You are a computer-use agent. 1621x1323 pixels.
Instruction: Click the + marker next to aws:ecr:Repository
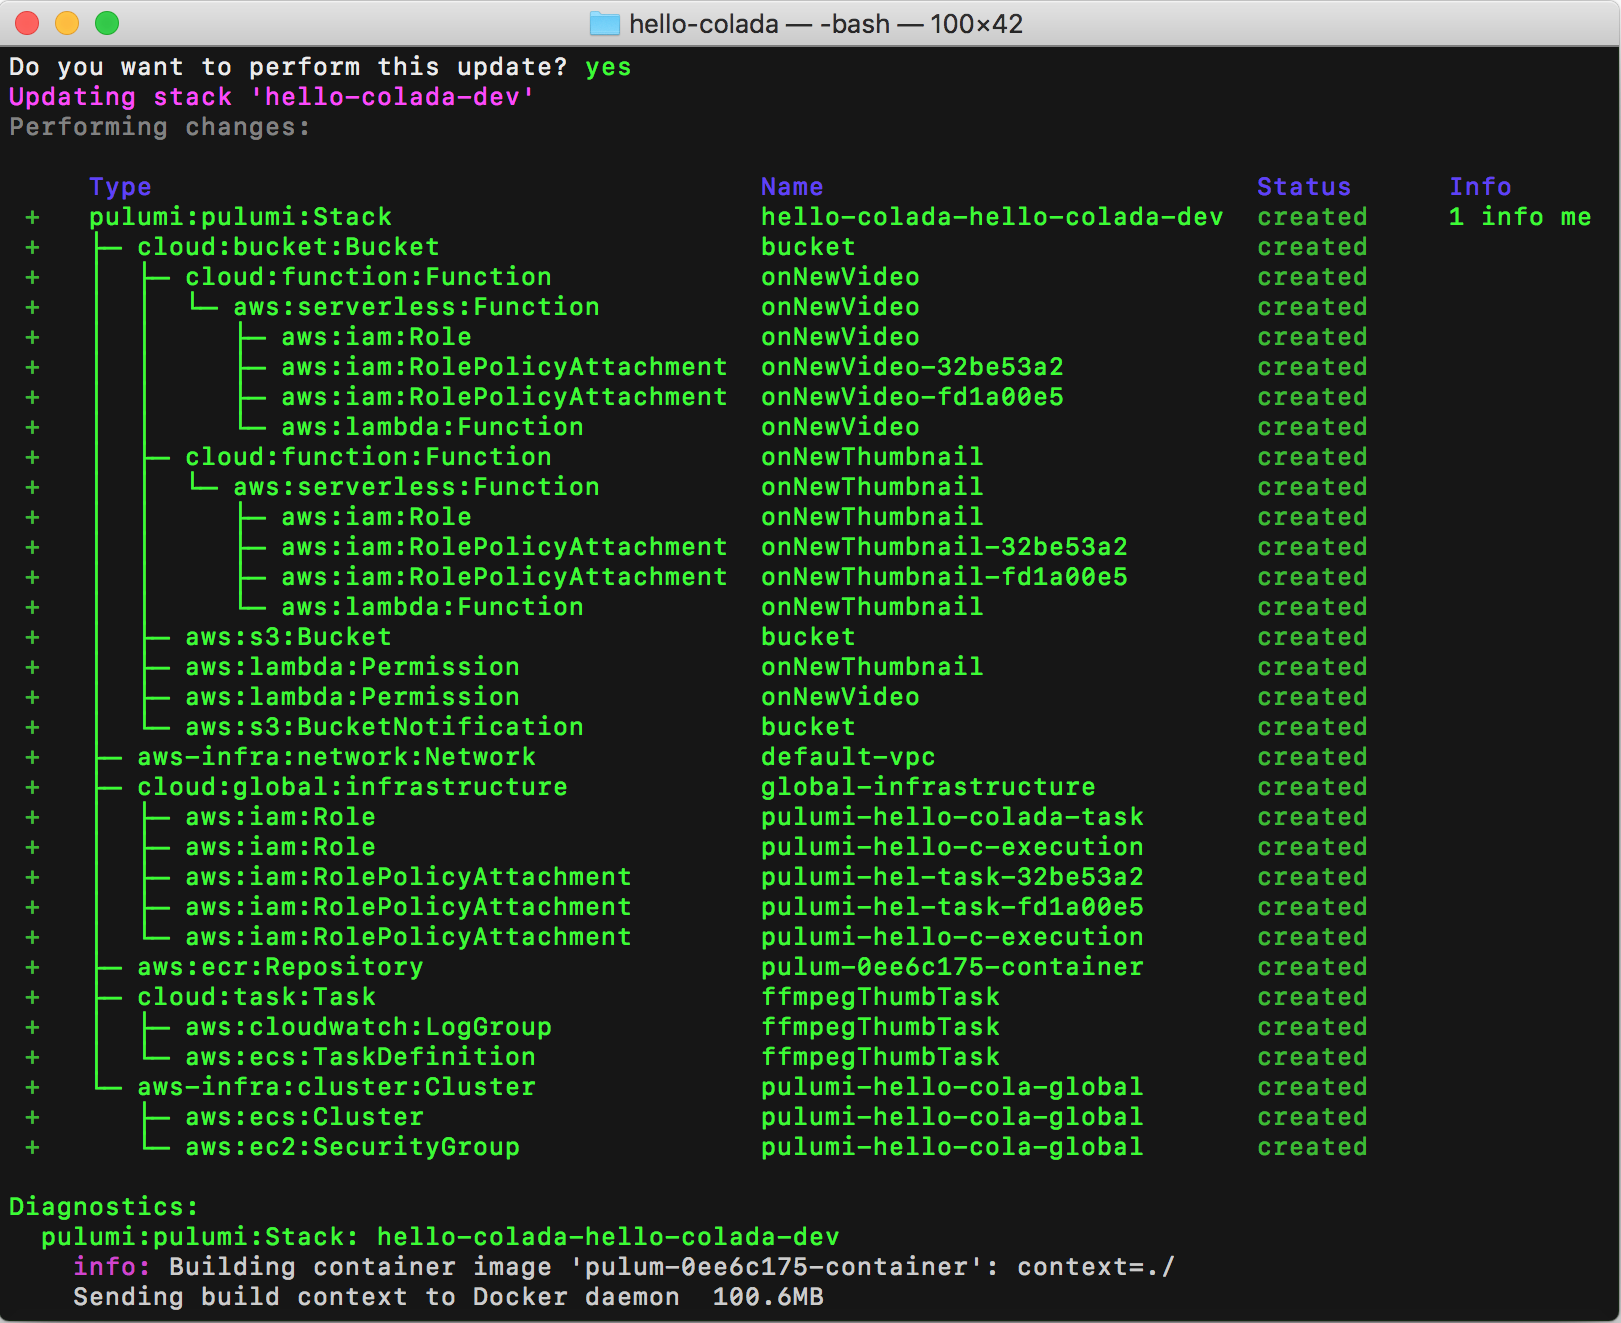tap(32, 967)
